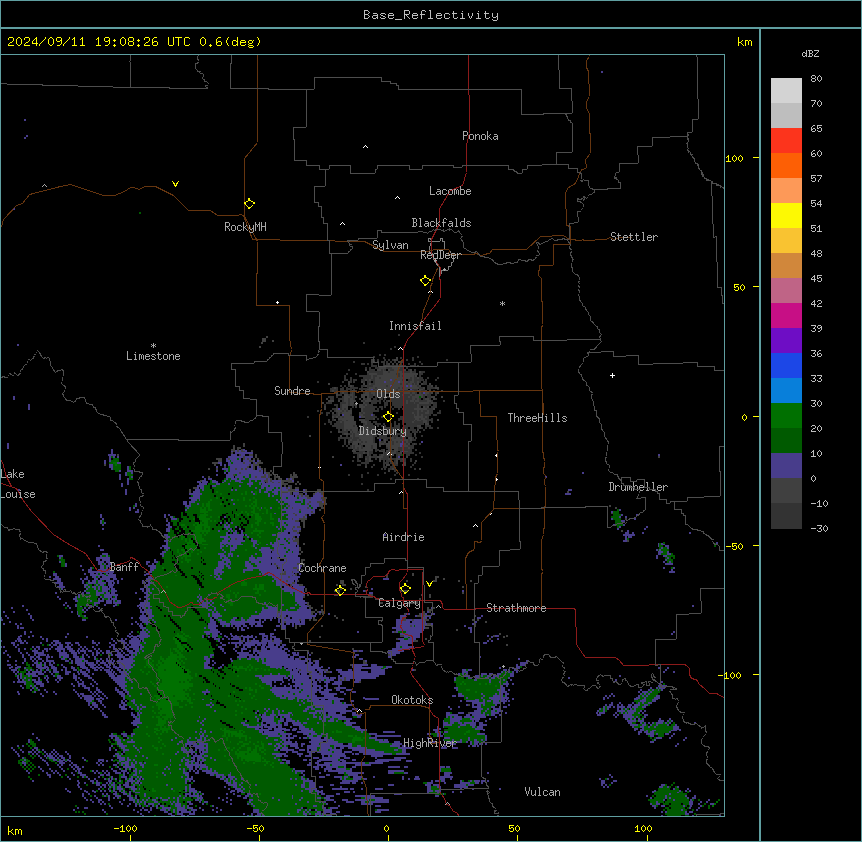Click the ThreeHills town label
862x842 pixels.
pos(537,418)
